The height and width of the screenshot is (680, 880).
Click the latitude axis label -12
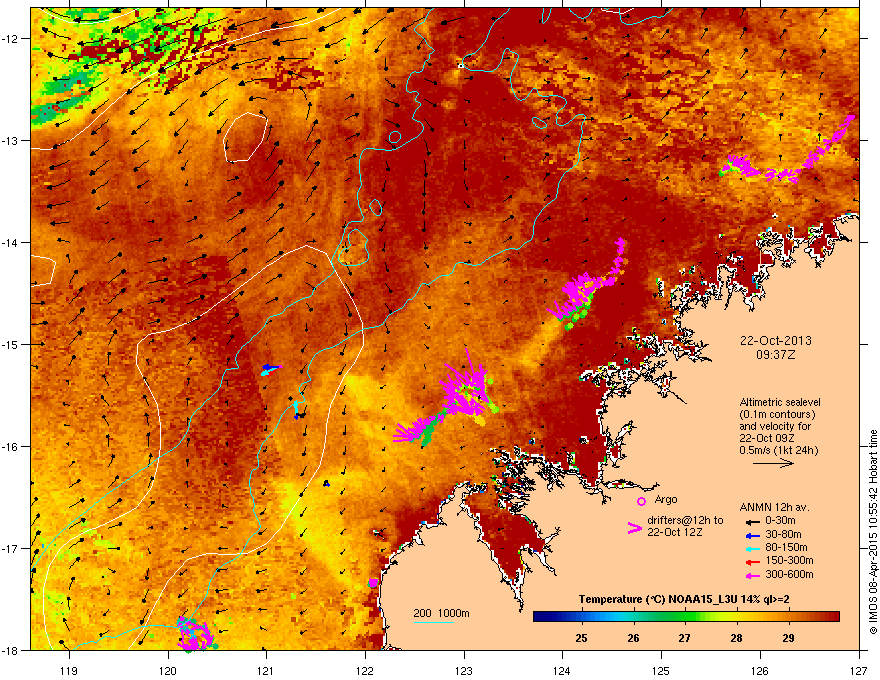[x=10, y=38]
